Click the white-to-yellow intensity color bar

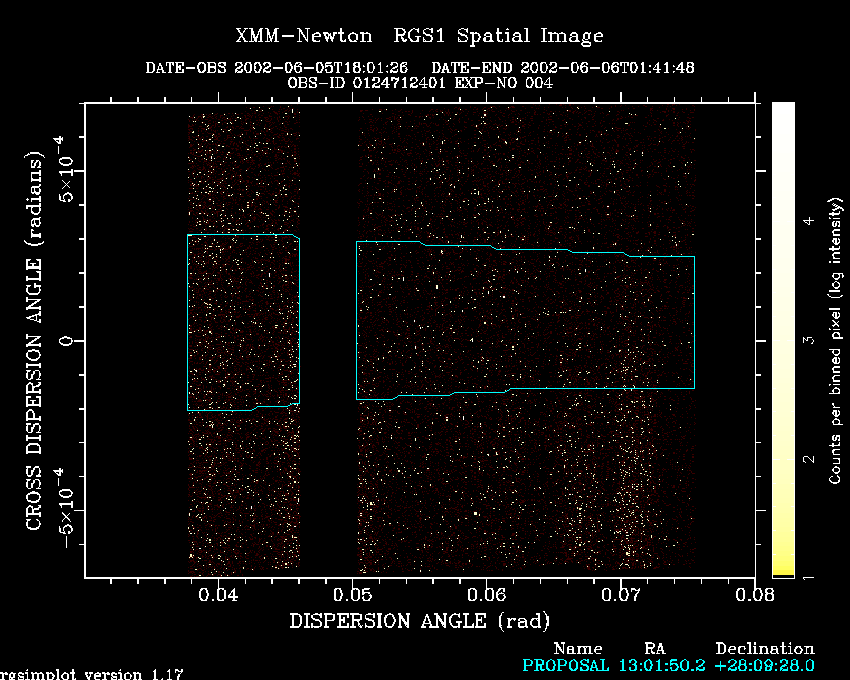(x=783, y=339)
